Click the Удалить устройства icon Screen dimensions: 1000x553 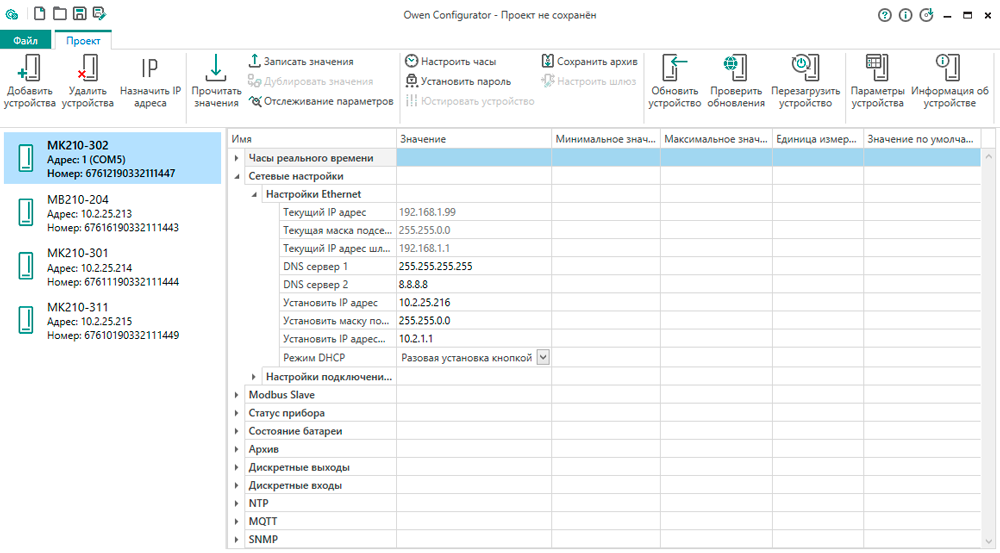[x=87, y=69]
